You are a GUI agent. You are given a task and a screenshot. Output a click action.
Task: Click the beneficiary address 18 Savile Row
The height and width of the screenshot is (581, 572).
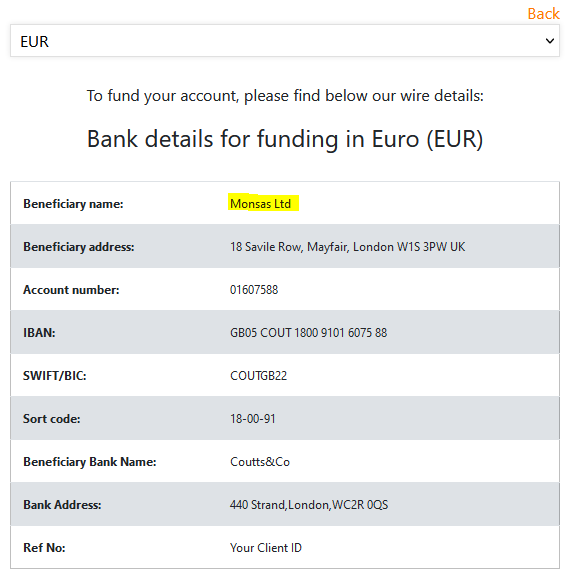347,247
